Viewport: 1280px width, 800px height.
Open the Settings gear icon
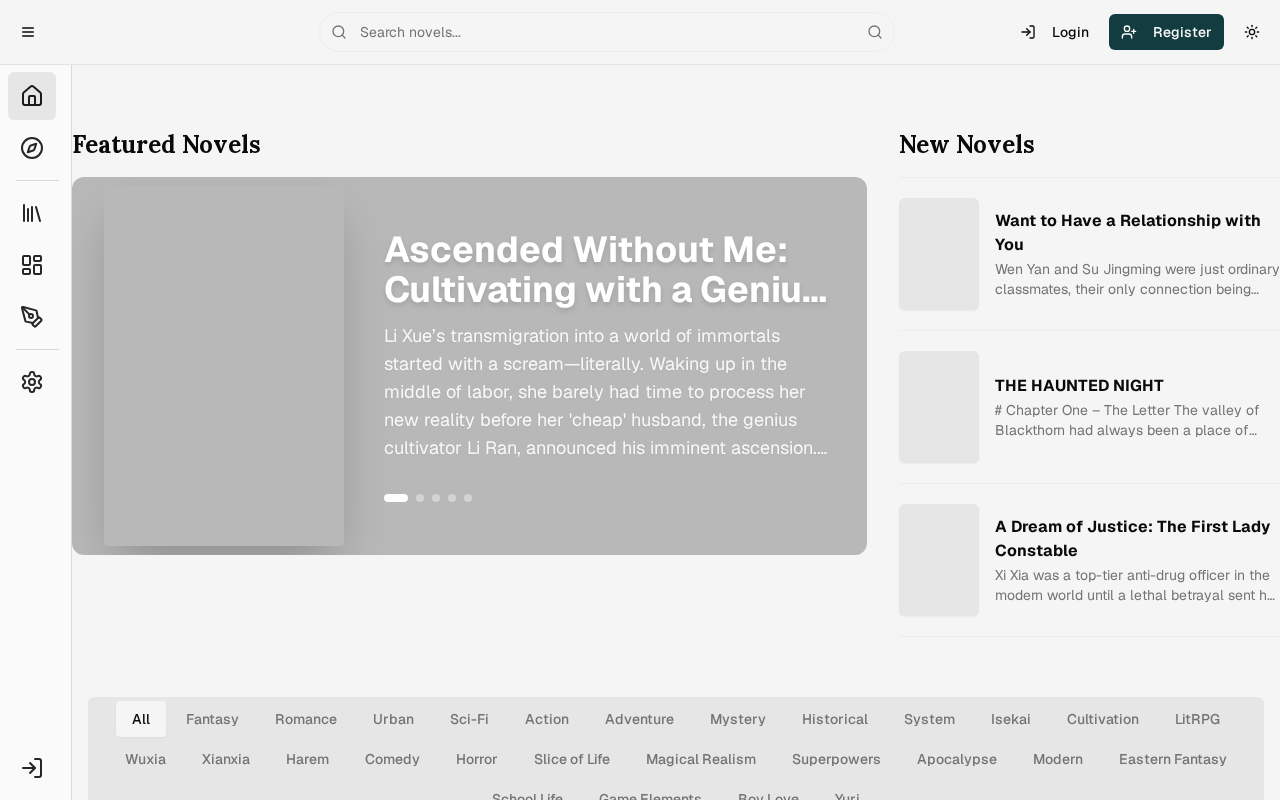pos(32,382)
